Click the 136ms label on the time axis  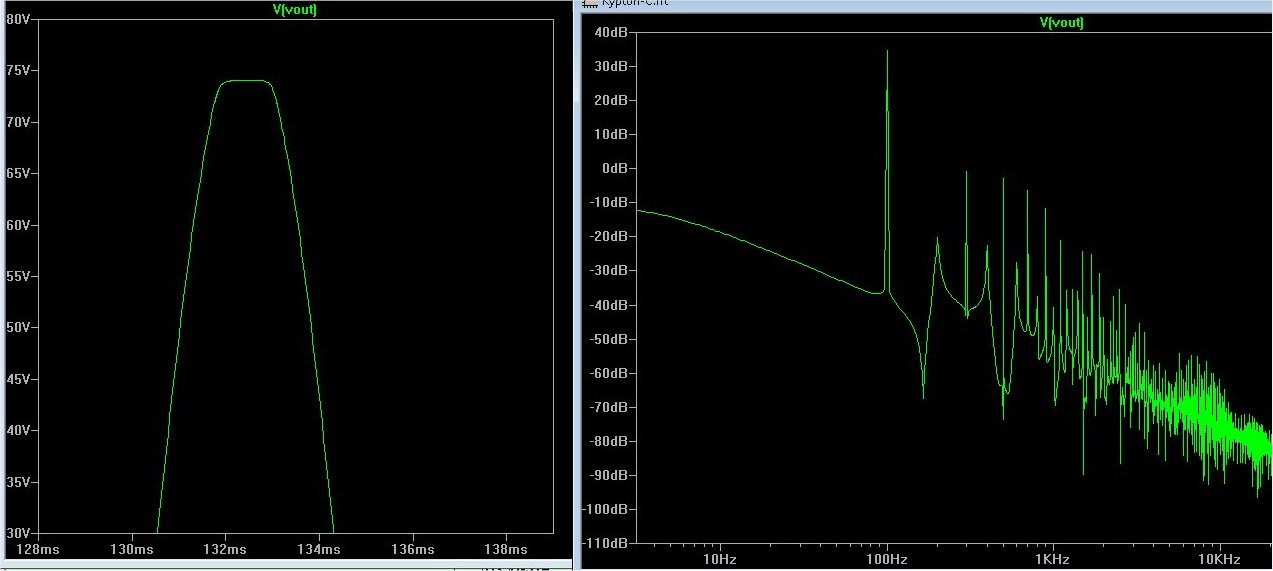(x=412, y=549)
